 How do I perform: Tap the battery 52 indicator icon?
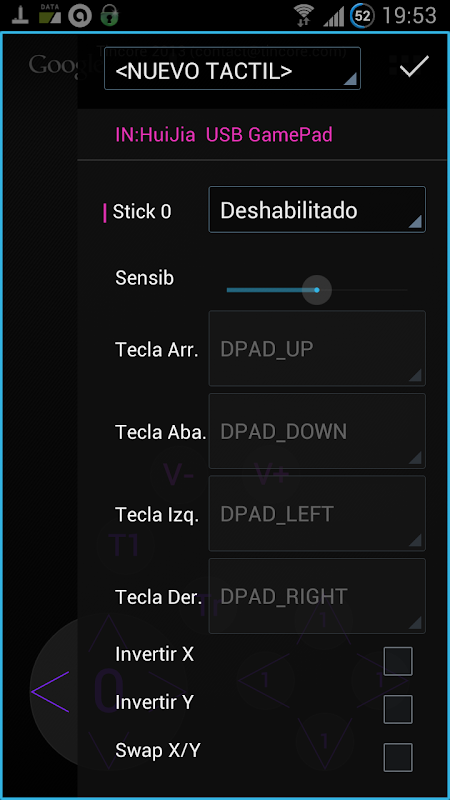click(x=362, y=16)
